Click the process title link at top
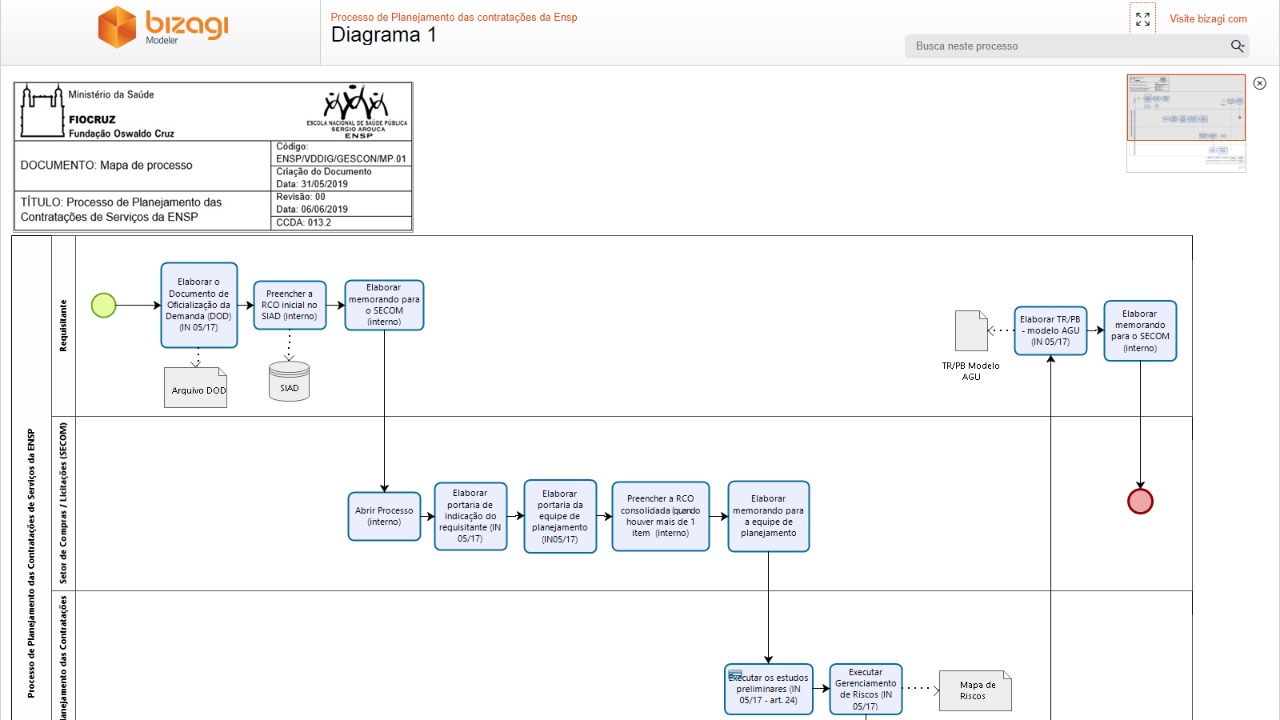This screenshot has height=720, width=1280. point(453,17)
